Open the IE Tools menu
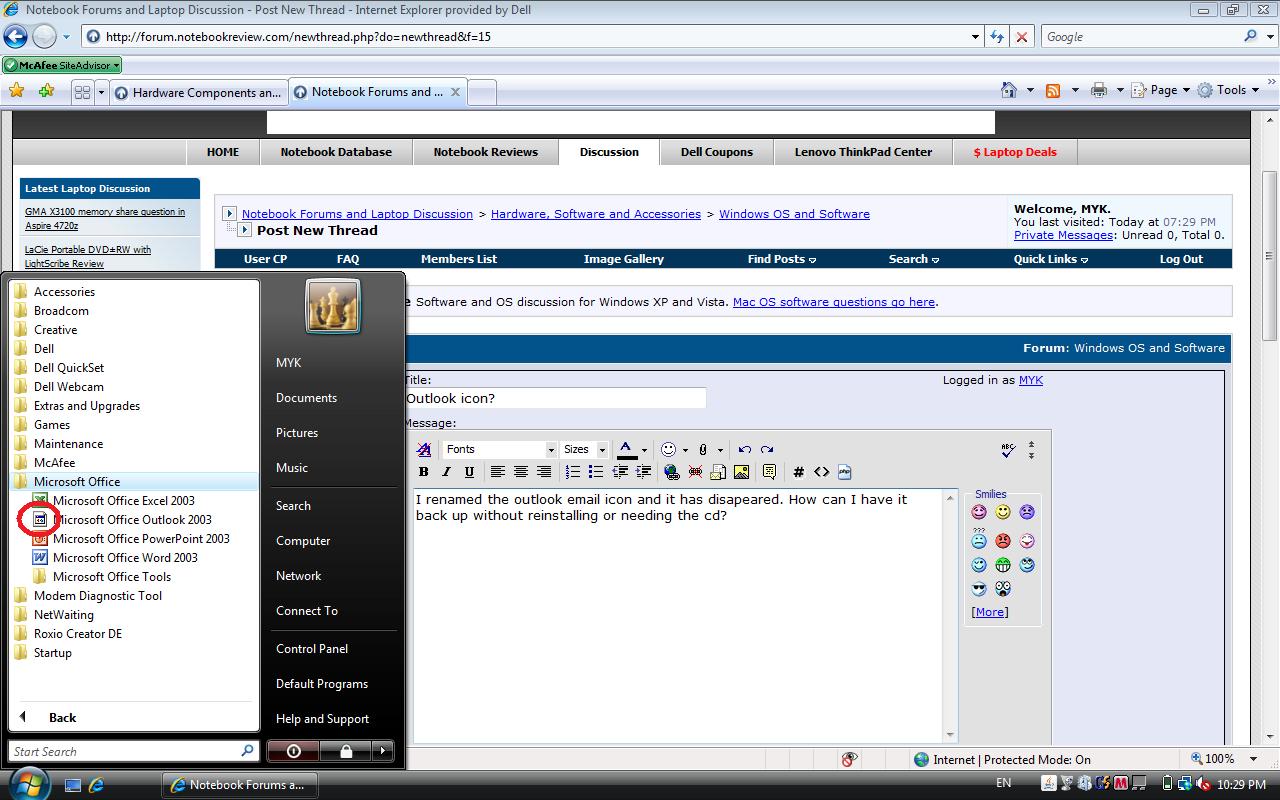The height and width of the screenshot is (800, 1280). tap(1227, 90)
